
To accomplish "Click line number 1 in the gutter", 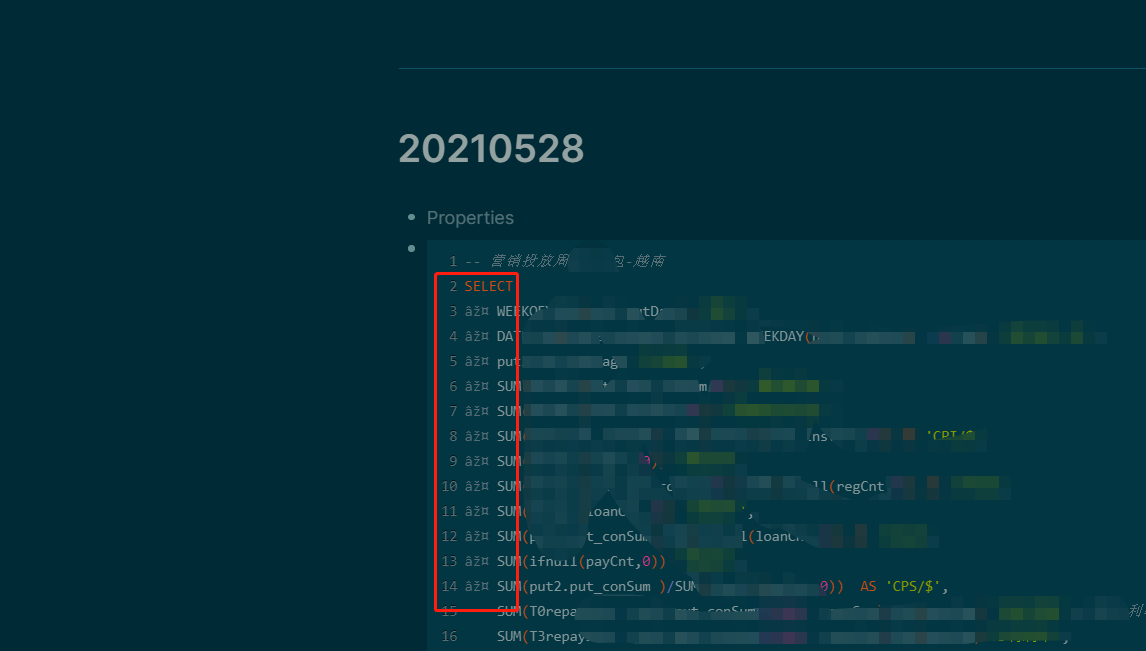I will 453,261.
